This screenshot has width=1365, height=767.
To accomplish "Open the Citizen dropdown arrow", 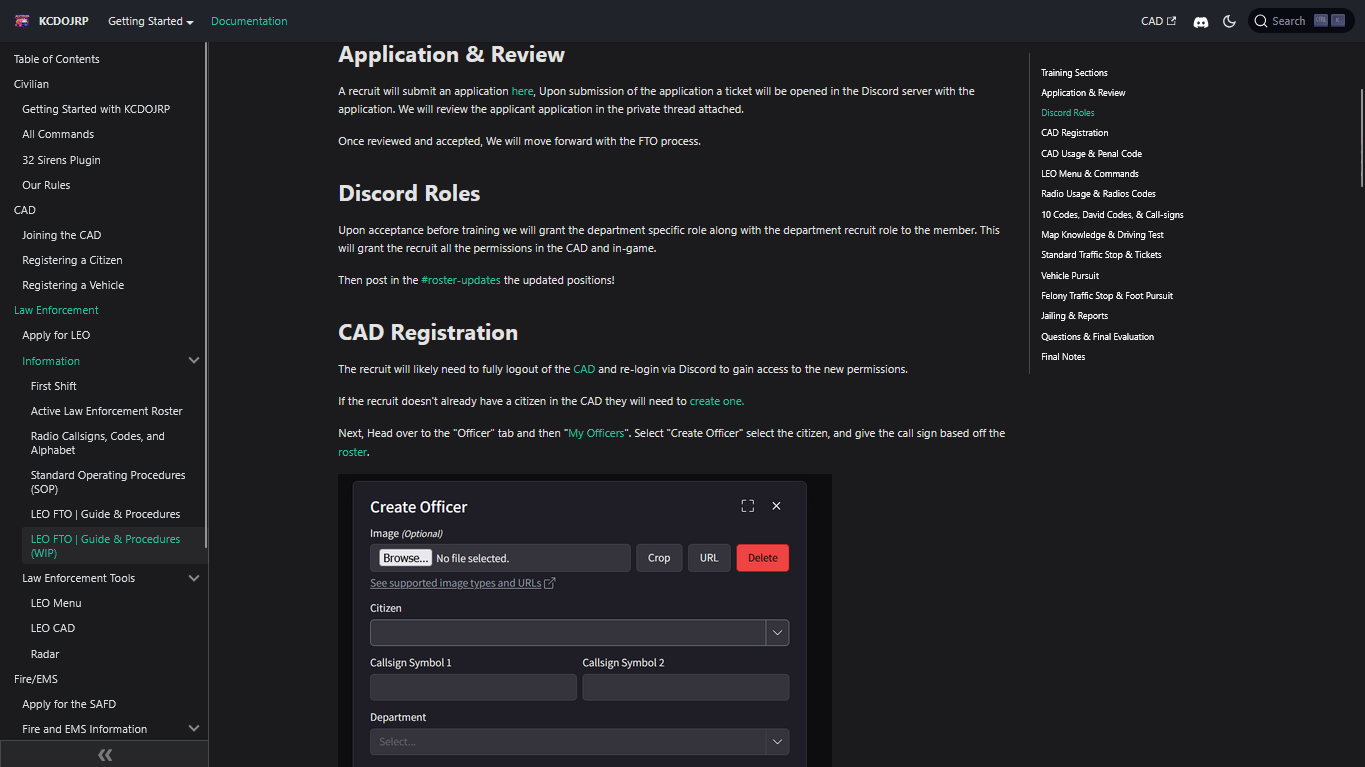I will coord(777,632).
